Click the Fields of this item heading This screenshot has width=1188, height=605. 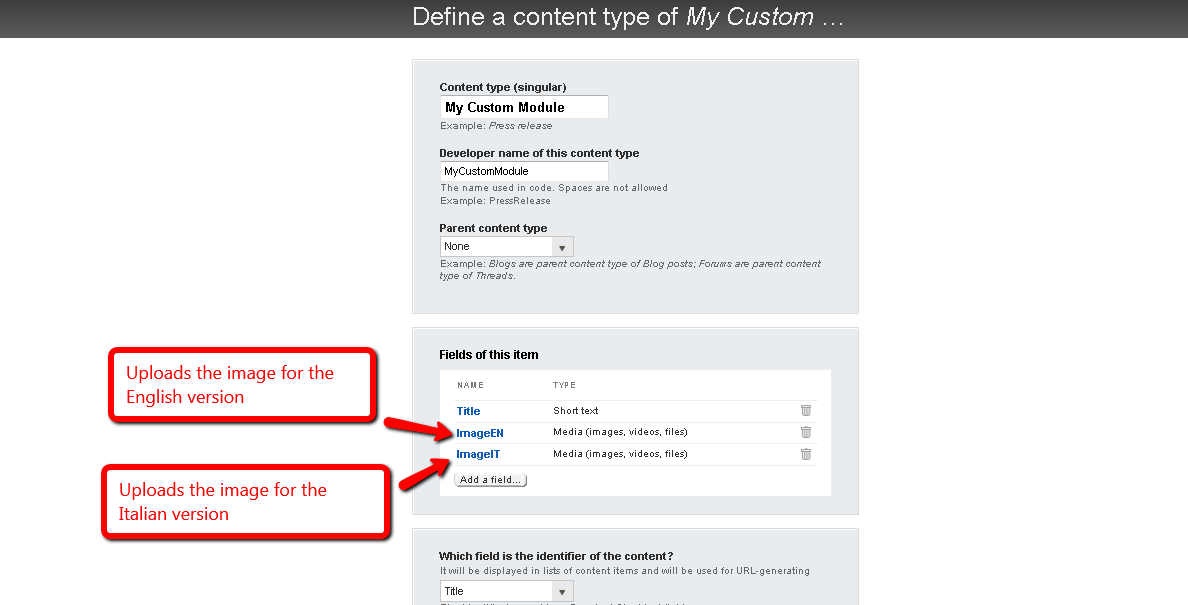coord(489,354)
